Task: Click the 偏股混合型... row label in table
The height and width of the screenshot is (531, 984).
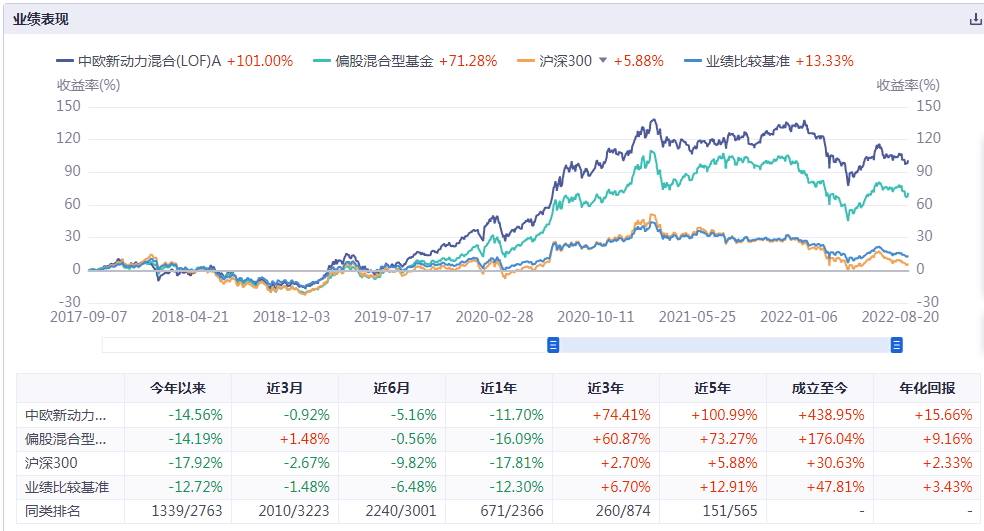Action: click(x=65, y=438)
